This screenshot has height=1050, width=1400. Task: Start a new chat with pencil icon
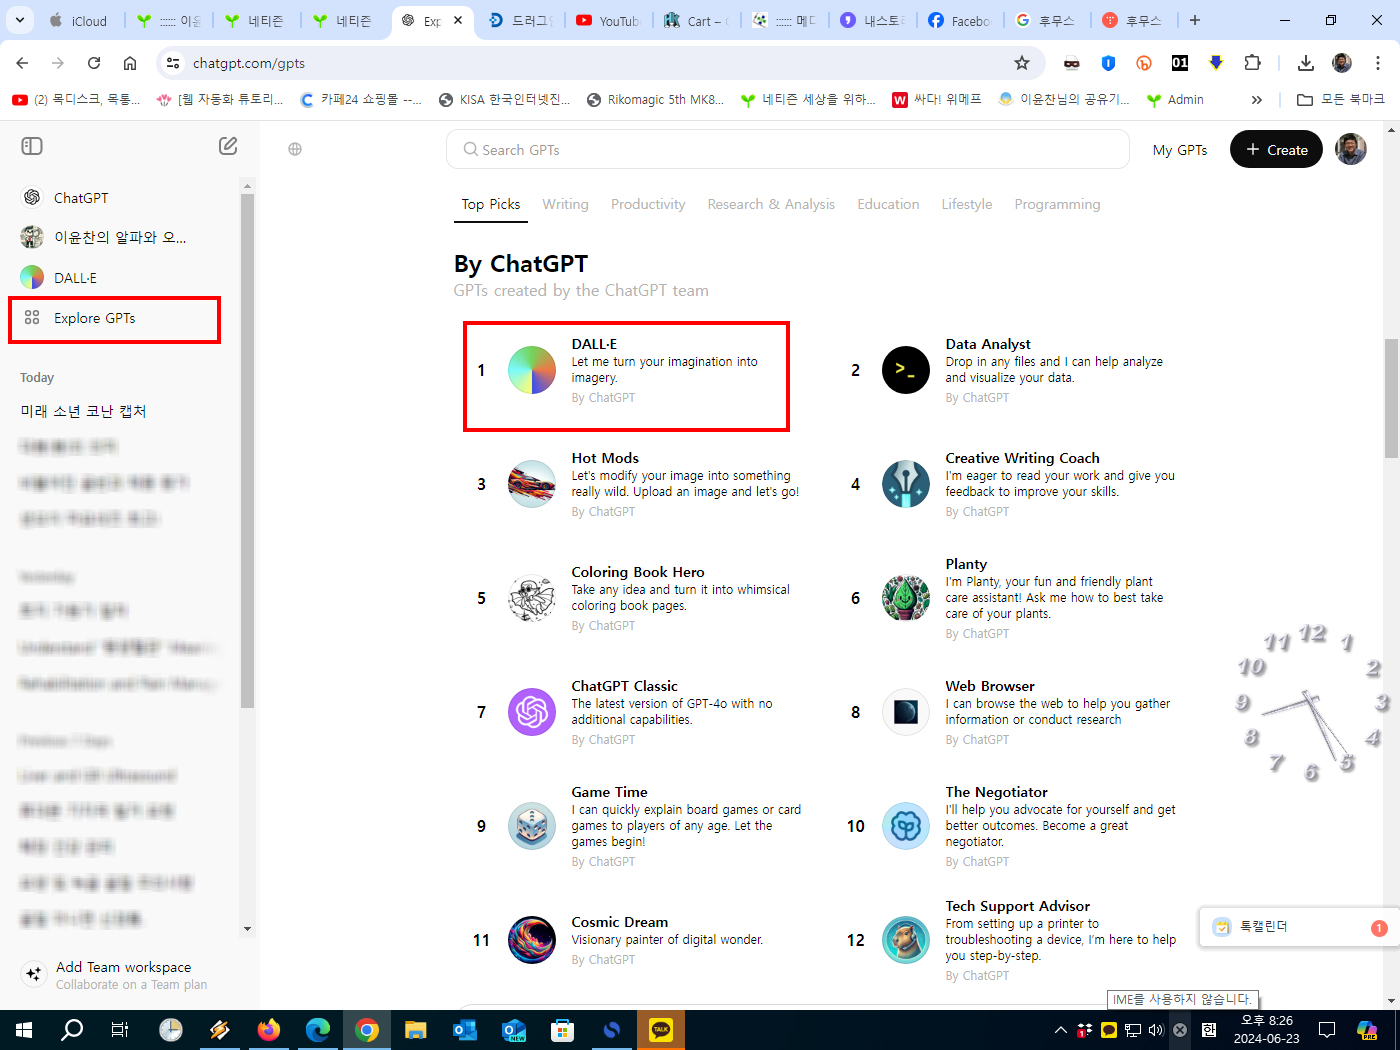[228, 146]
